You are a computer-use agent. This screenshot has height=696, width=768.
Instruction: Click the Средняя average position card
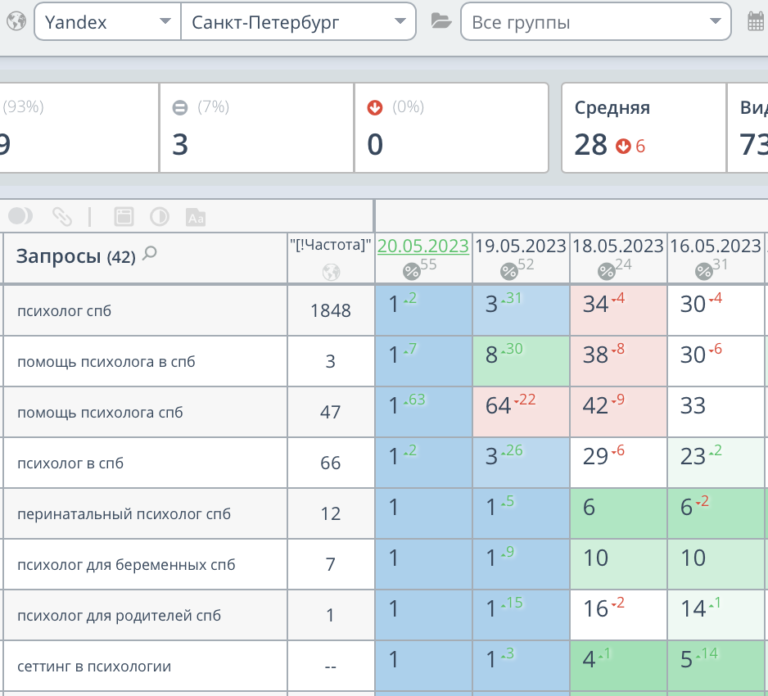click(x=643, y=128)
